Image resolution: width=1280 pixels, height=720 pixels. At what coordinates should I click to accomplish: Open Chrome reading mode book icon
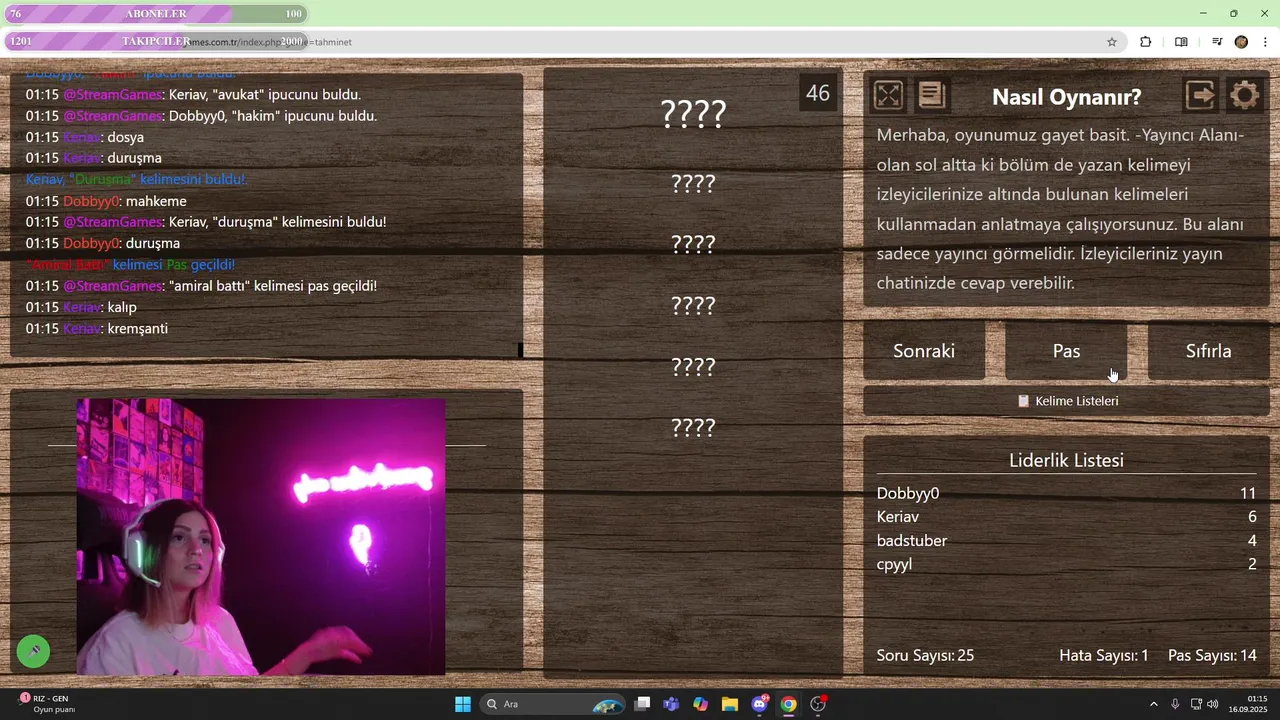point(1181,42)
